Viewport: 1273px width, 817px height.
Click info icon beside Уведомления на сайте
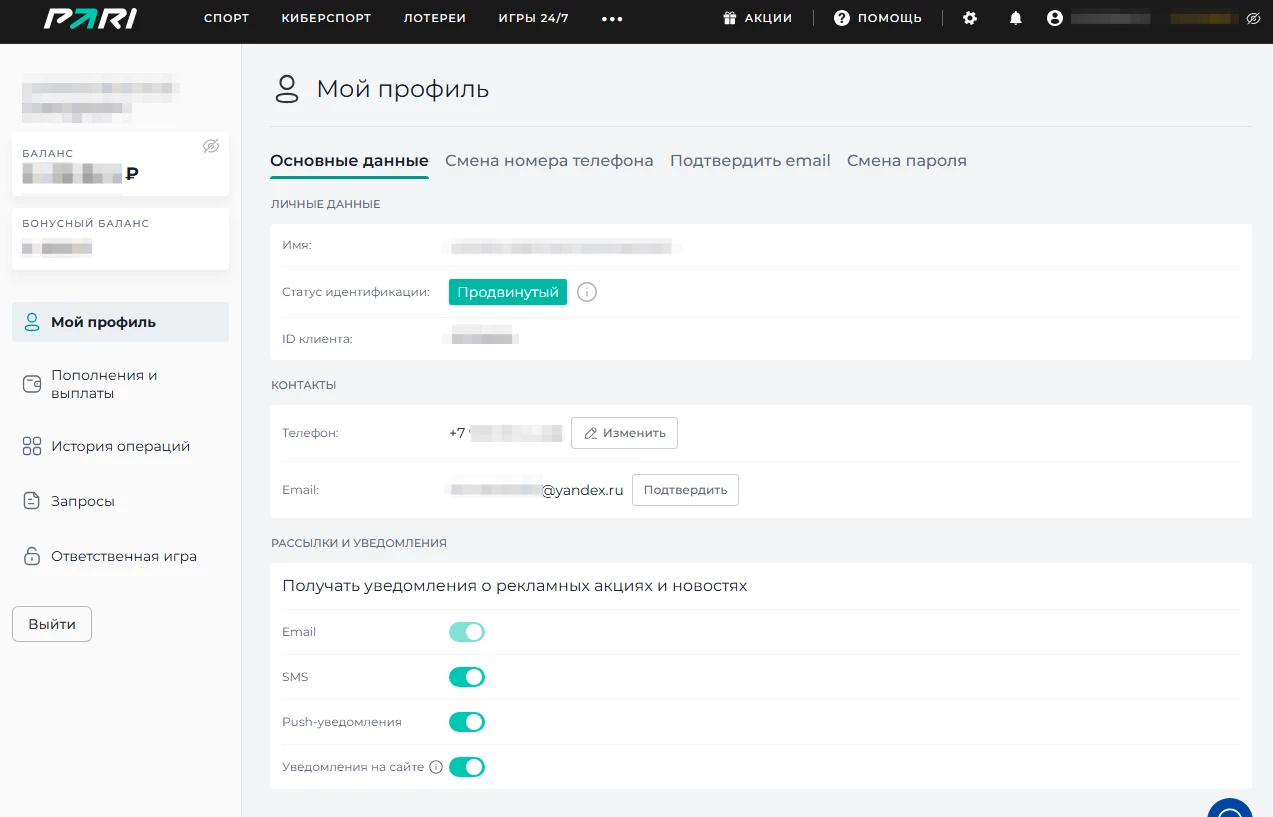click(x=435, y=767)
